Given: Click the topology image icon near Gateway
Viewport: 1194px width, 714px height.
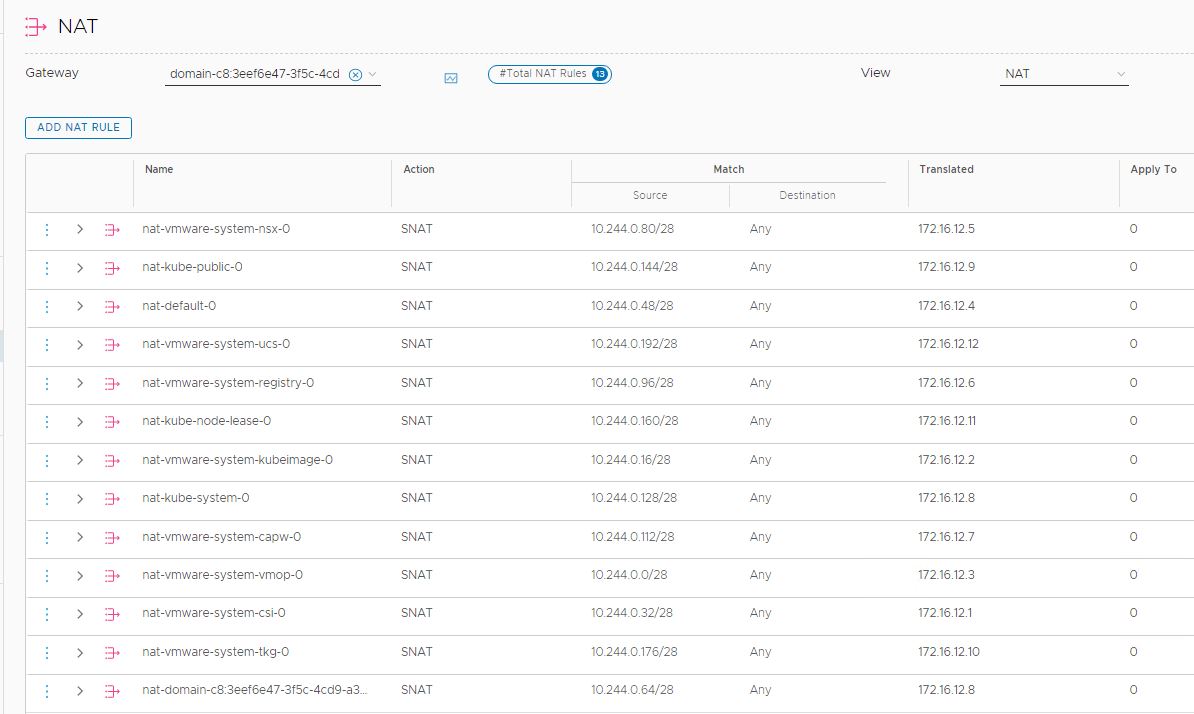Looking at the screenshot, I should (451, 78).
